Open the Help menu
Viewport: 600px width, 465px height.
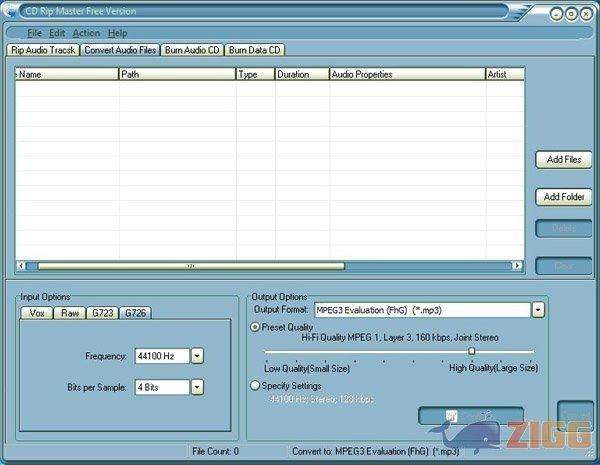[117, 33]
